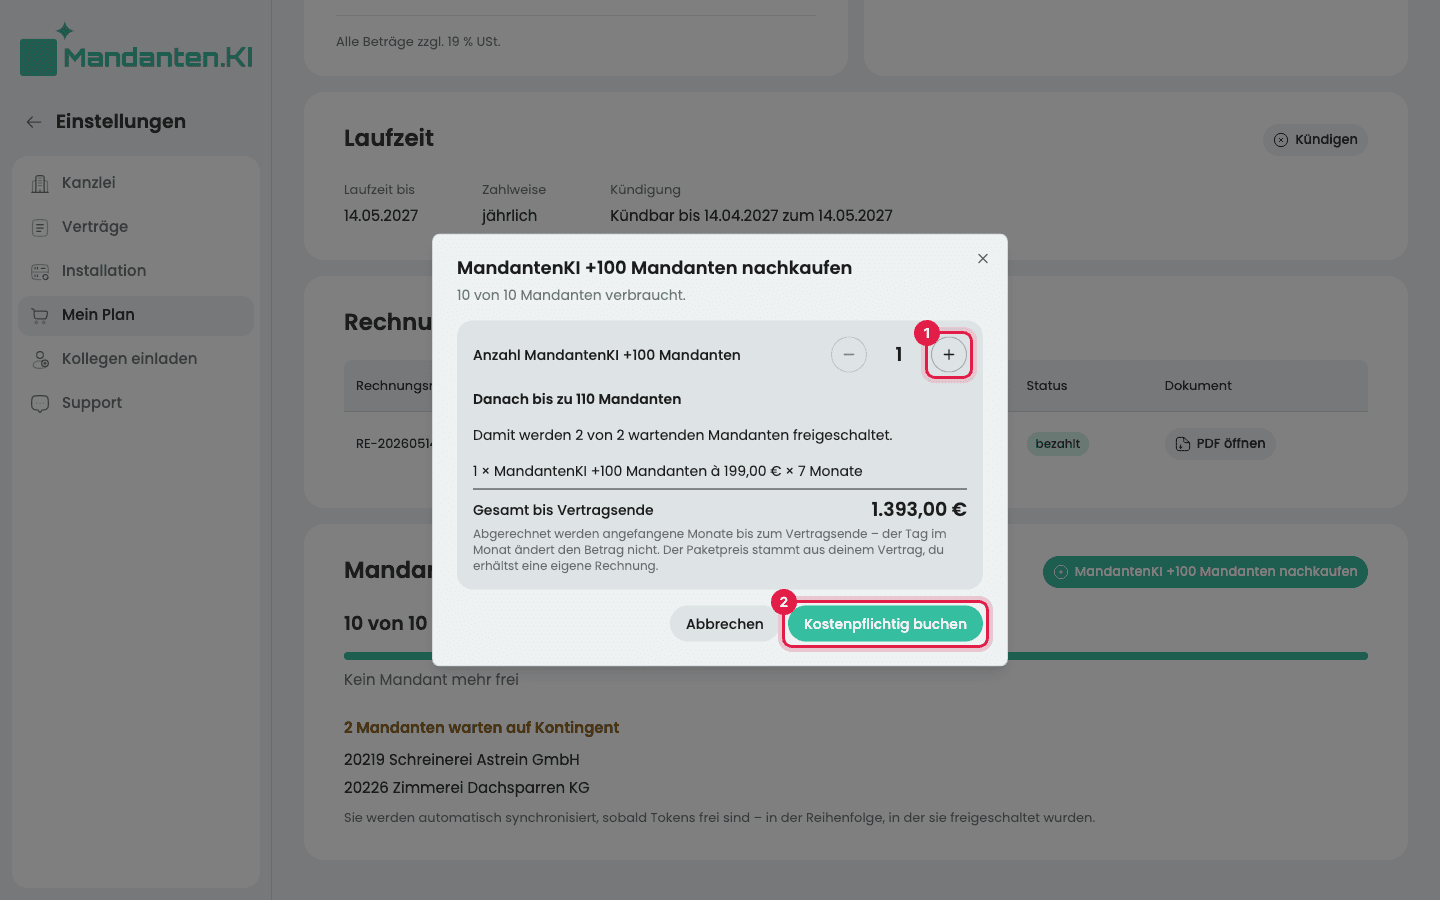Click 'Danach bis zu 110 Mandanten' line
Image resolution: width=1440 pixels, height=900 pixels.
[577, 399]
